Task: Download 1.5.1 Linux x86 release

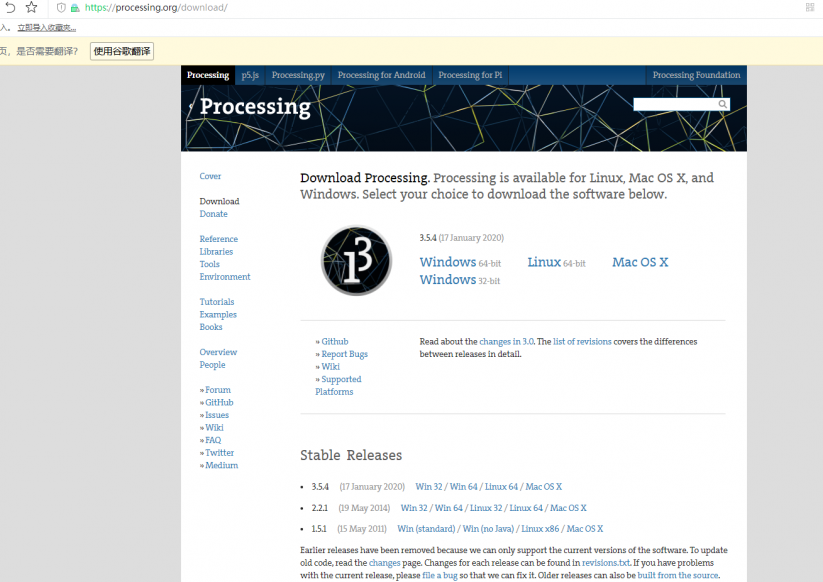Action: pyautogui.click(x=540, y=529)
